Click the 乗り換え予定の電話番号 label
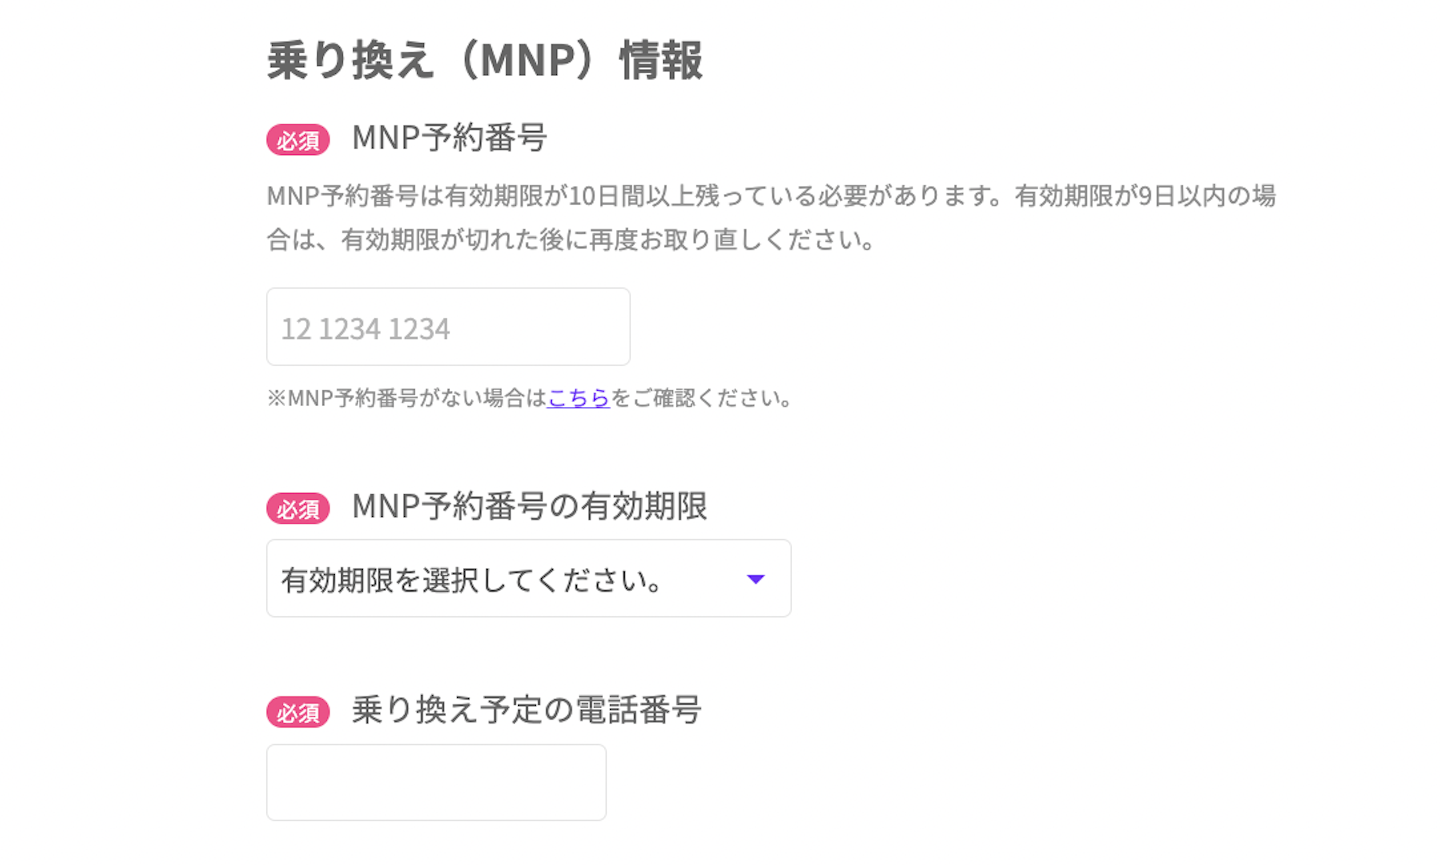Screen dimensions: 1440x865 (527, 712)
